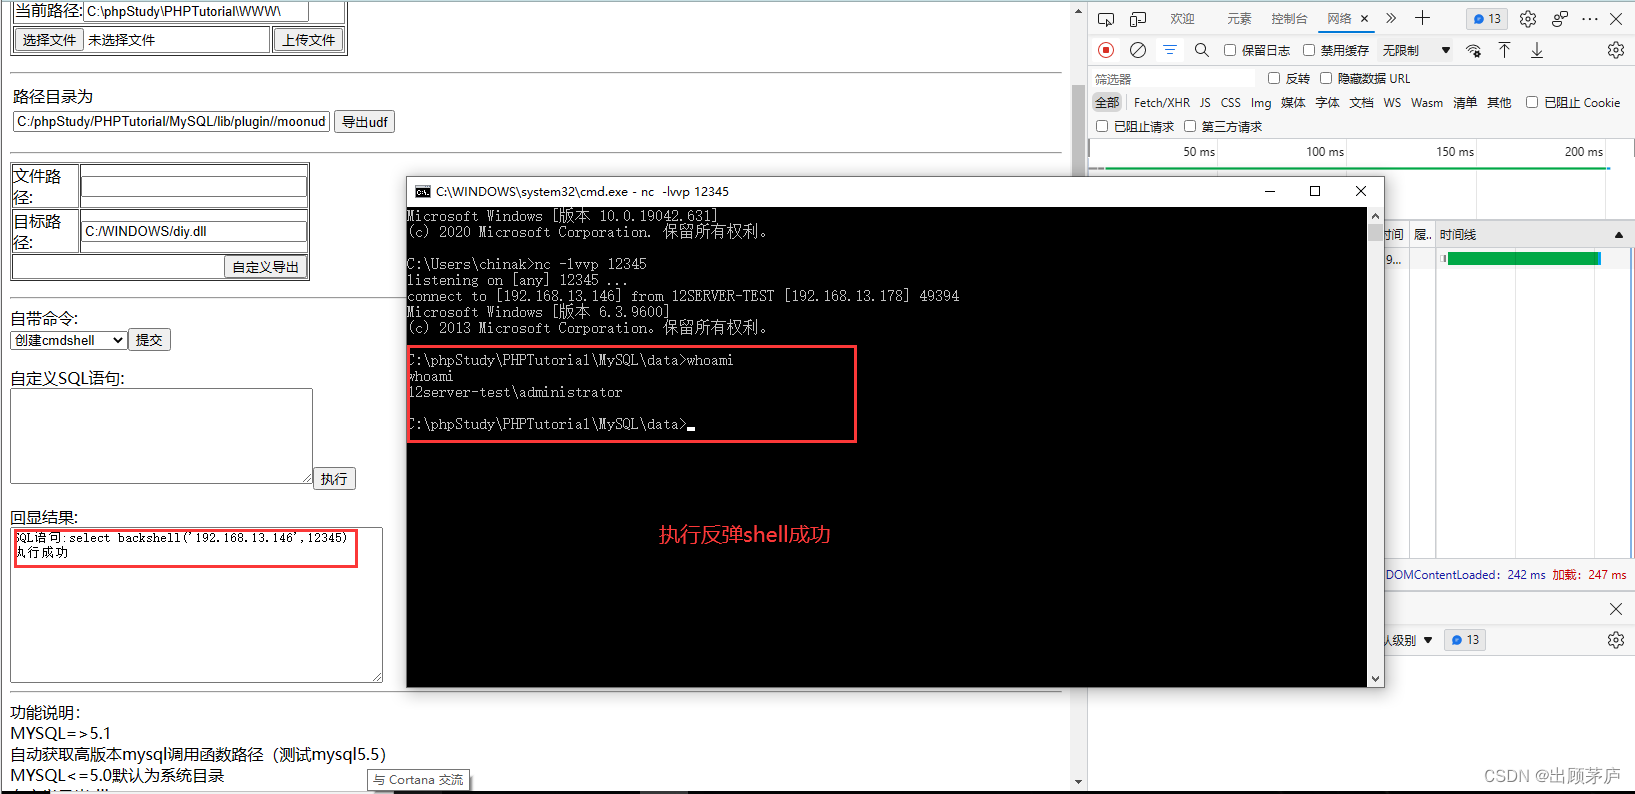
Task: Click the 导出udf button
Action: click(364, 122)
